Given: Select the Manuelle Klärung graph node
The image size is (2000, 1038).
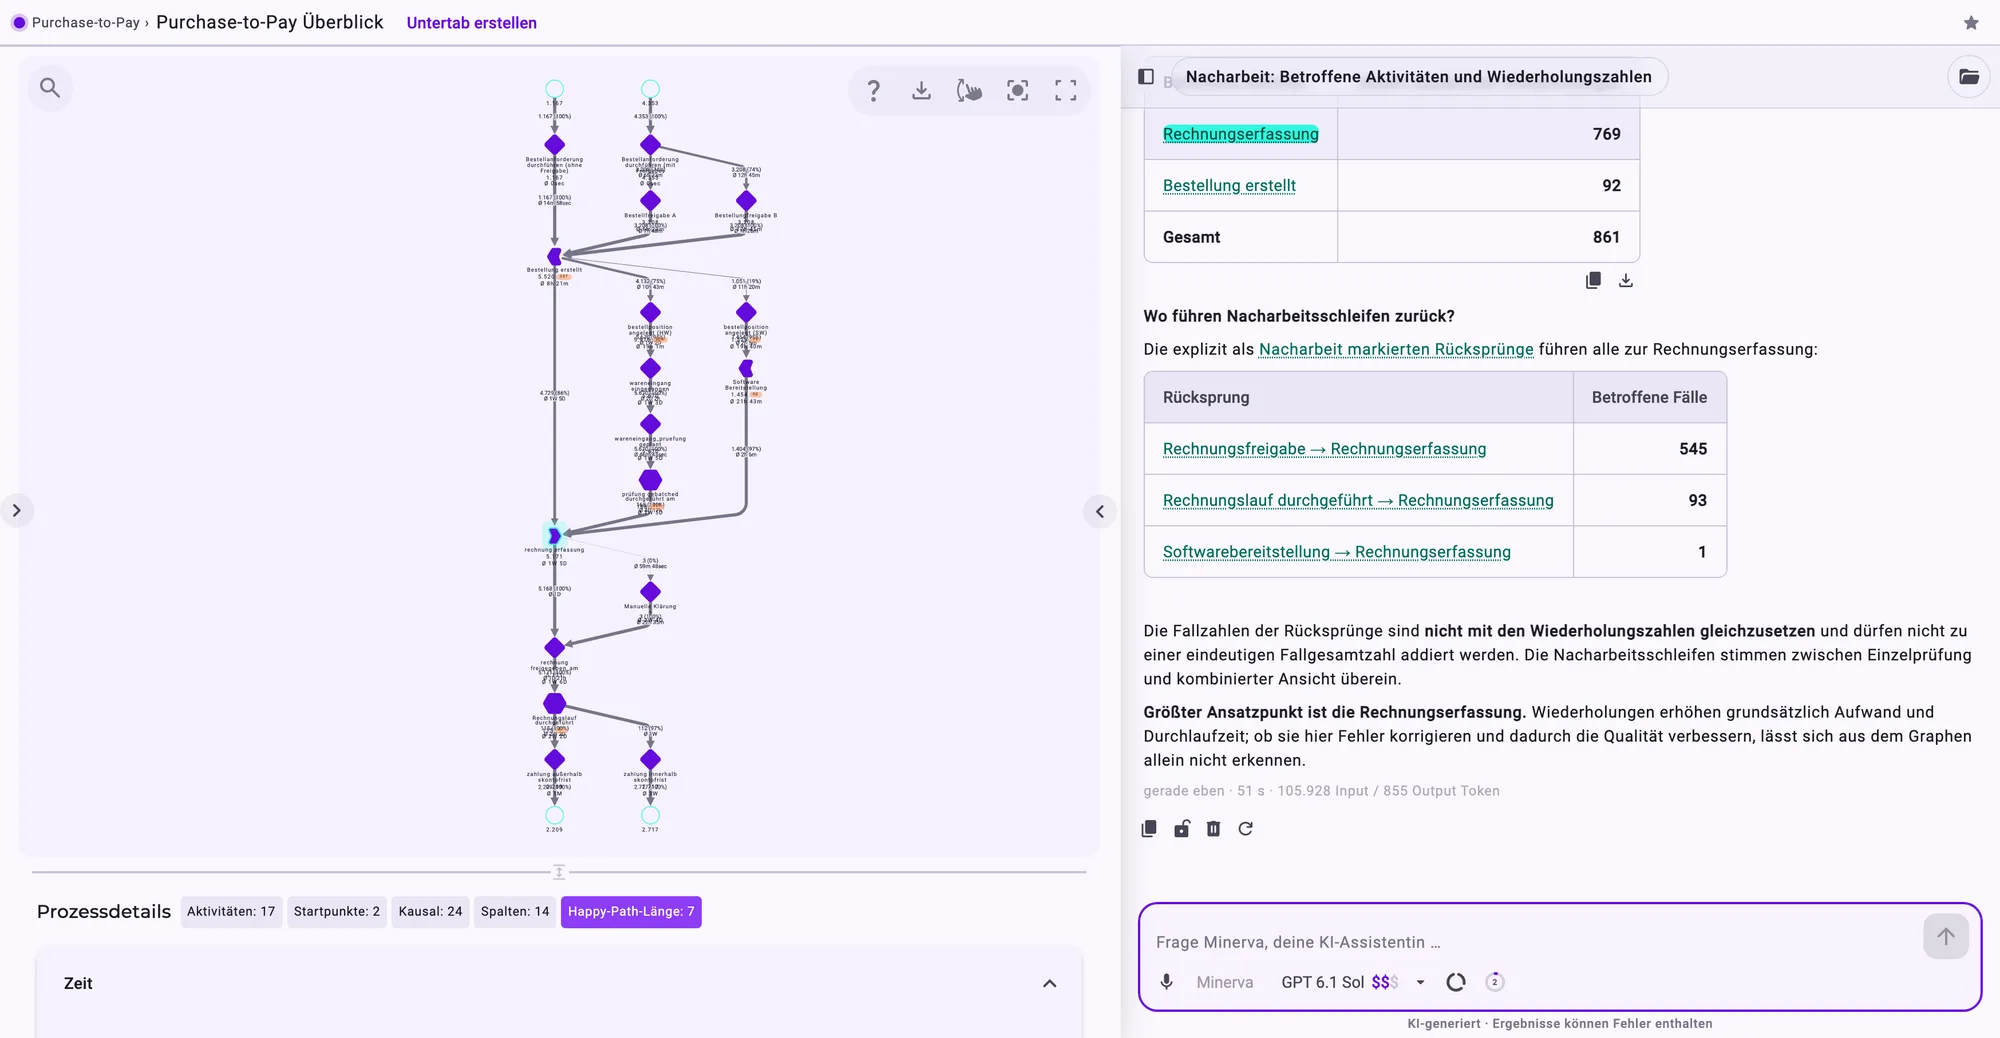Looking at the screenshot, I should 650,592.
